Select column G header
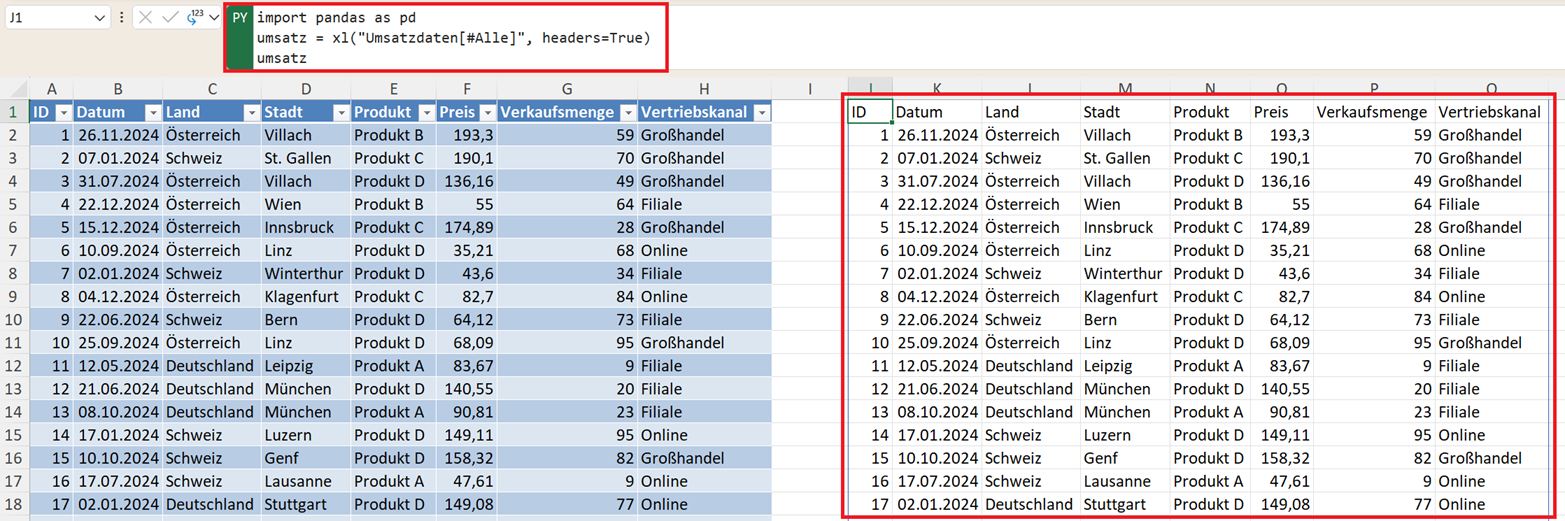This screenshot has width=1565, height=521. [x=567, y=90]
